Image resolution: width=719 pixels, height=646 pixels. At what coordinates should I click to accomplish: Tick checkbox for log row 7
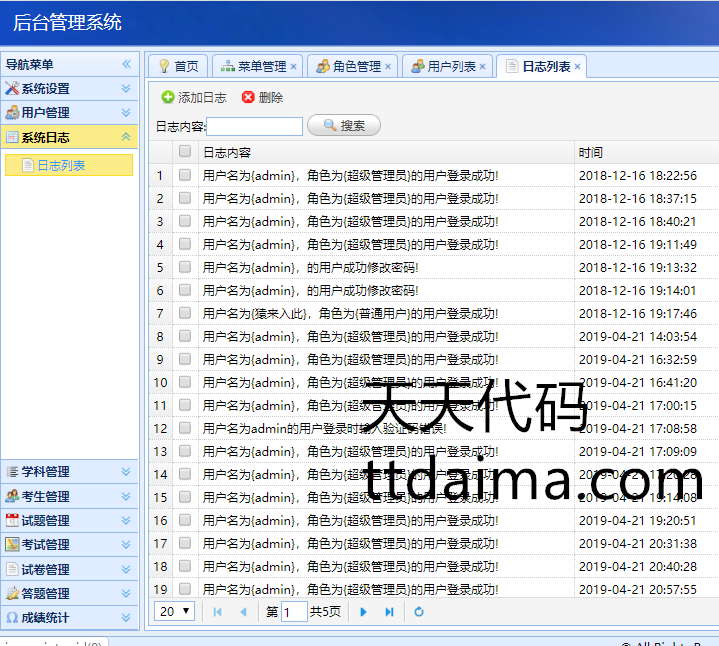(185, 313)
